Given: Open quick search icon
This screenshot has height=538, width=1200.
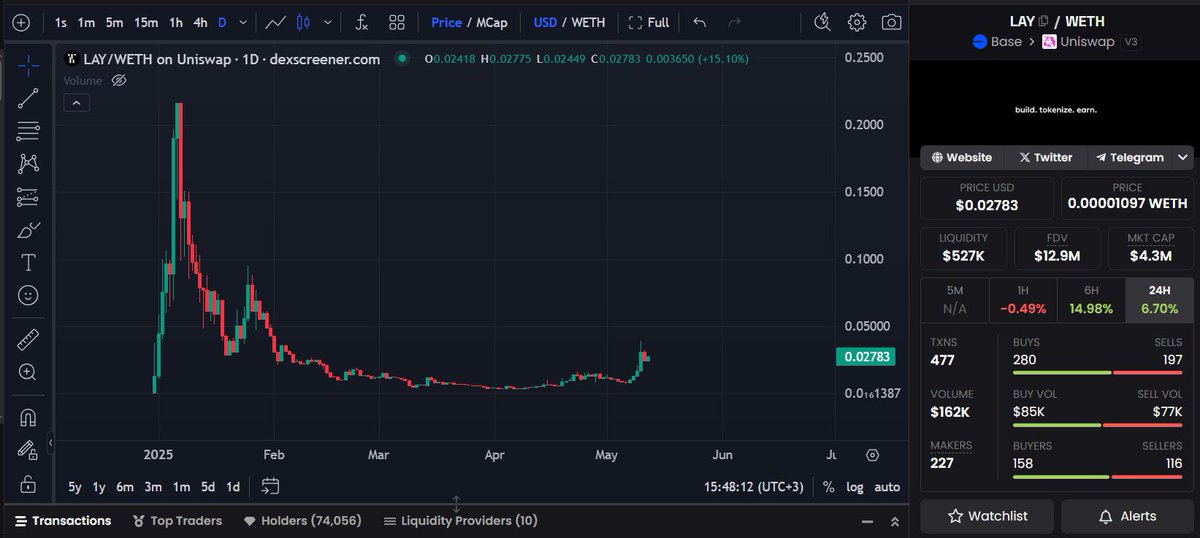Looking at the screenshot, I should [x=822, y=22].
